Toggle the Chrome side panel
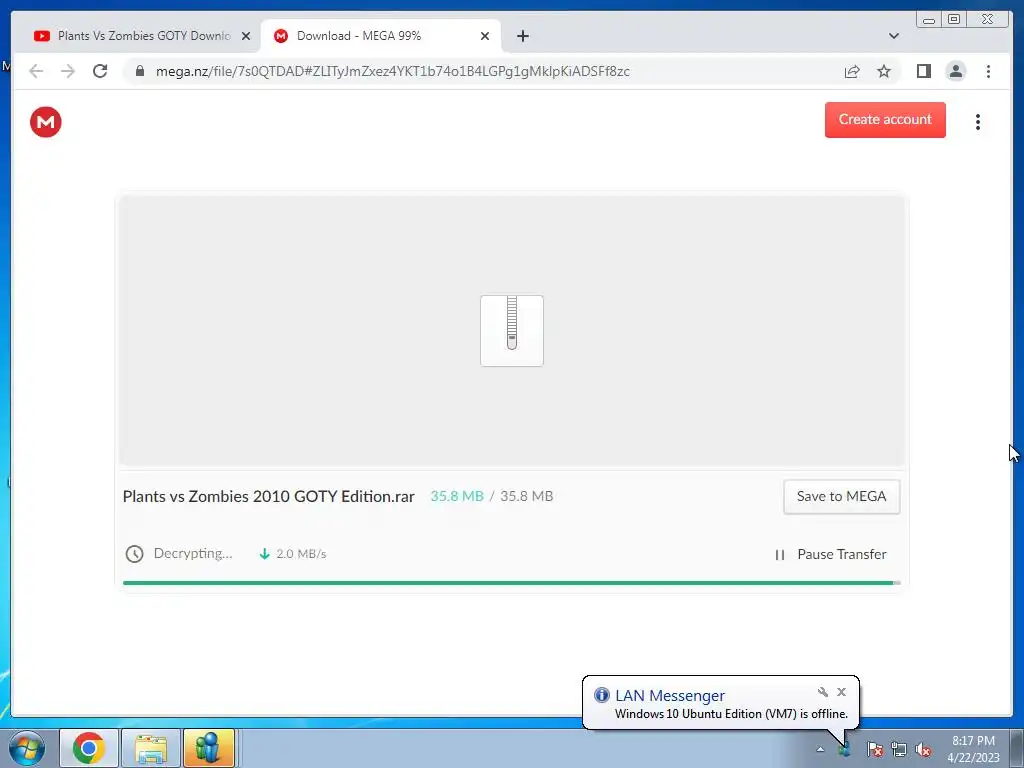 click(x=923, y=71)
